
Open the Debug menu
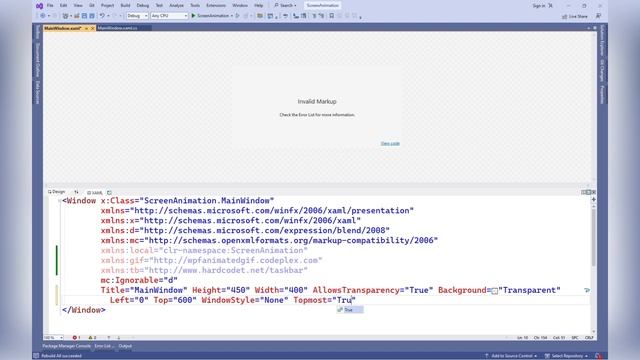click(142, 5)
